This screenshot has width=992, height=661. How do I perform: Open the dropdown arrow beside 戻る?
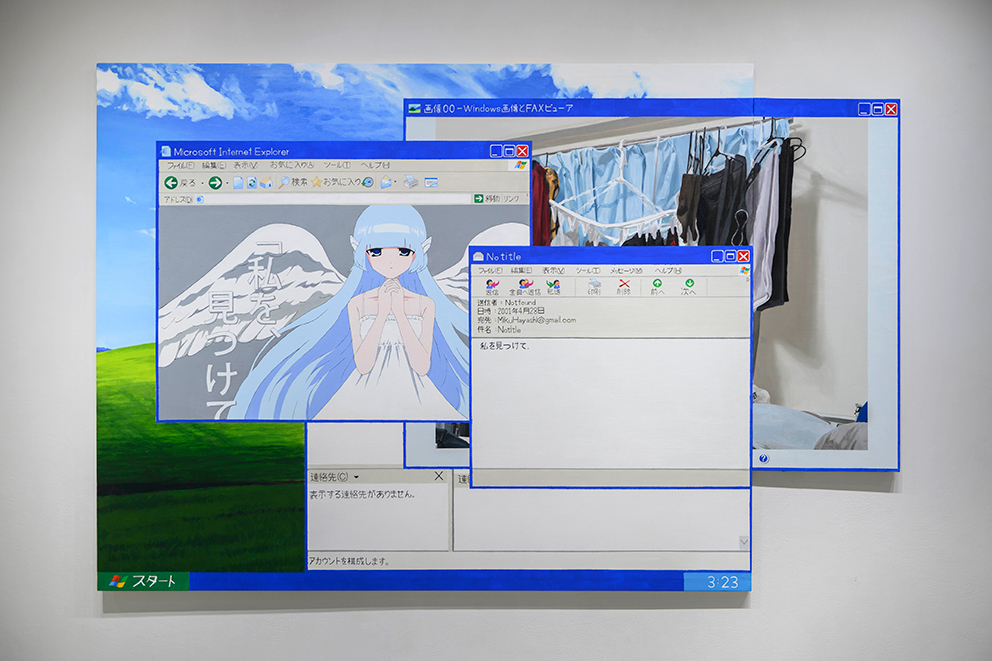click(202, 183)
